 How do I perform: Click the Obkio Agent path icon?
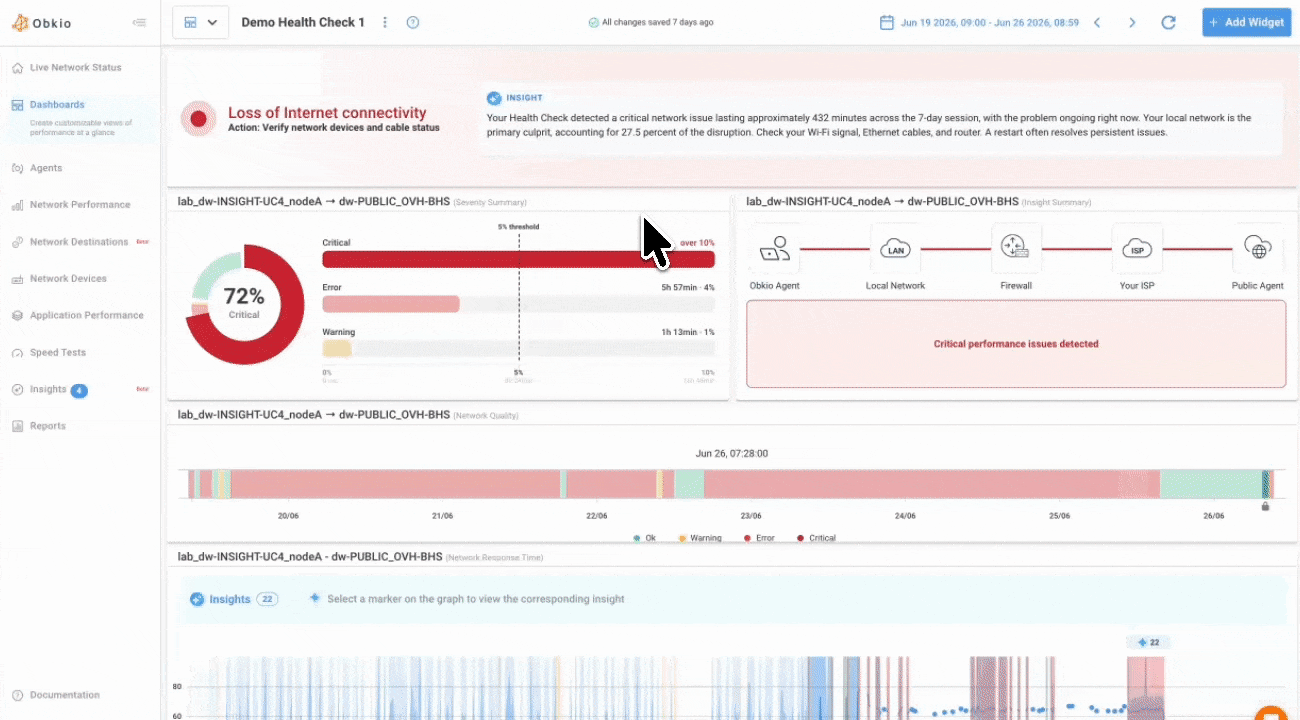(775, 248)
